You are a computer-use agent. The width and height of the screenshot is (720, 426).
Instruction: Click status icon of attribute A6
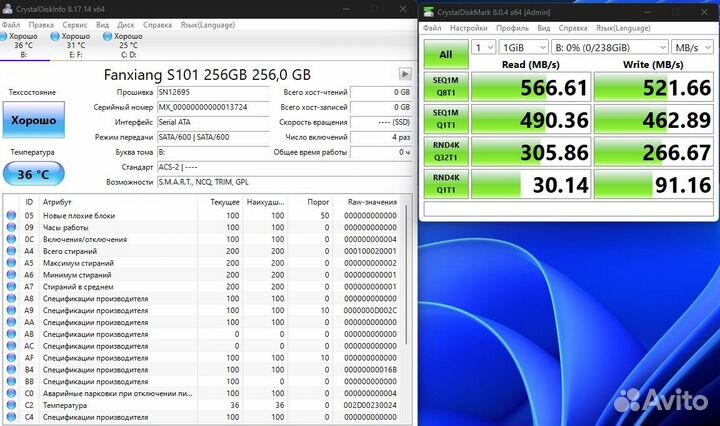point(11,275)
